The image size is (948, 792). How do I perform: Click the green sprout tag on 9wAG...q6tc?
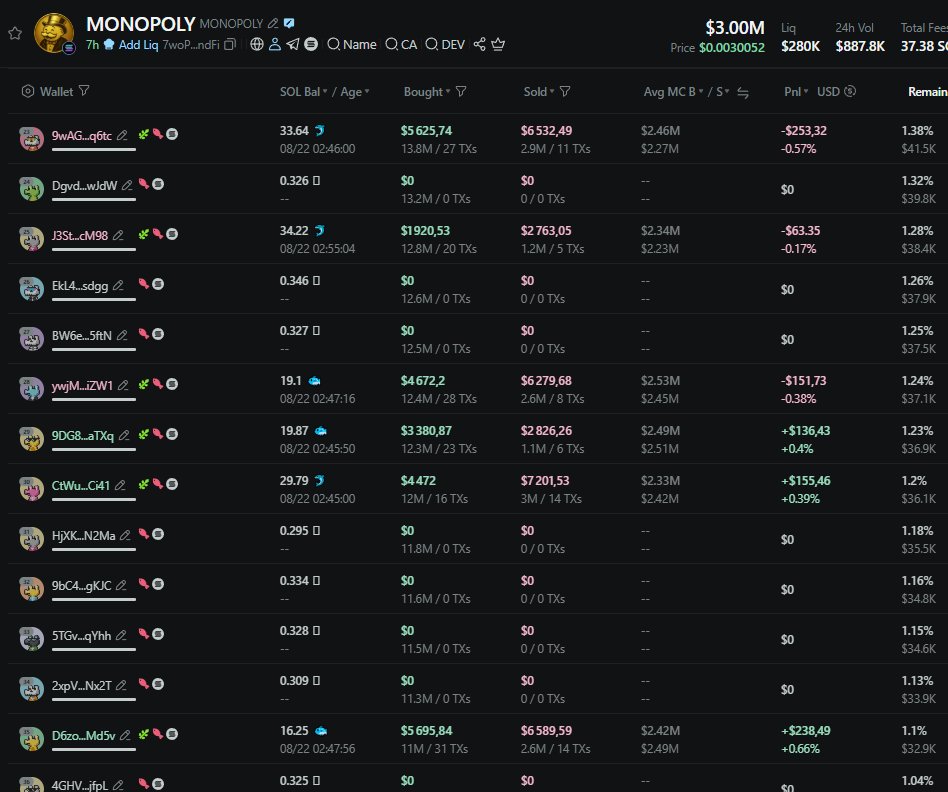[x=143, y=134]
